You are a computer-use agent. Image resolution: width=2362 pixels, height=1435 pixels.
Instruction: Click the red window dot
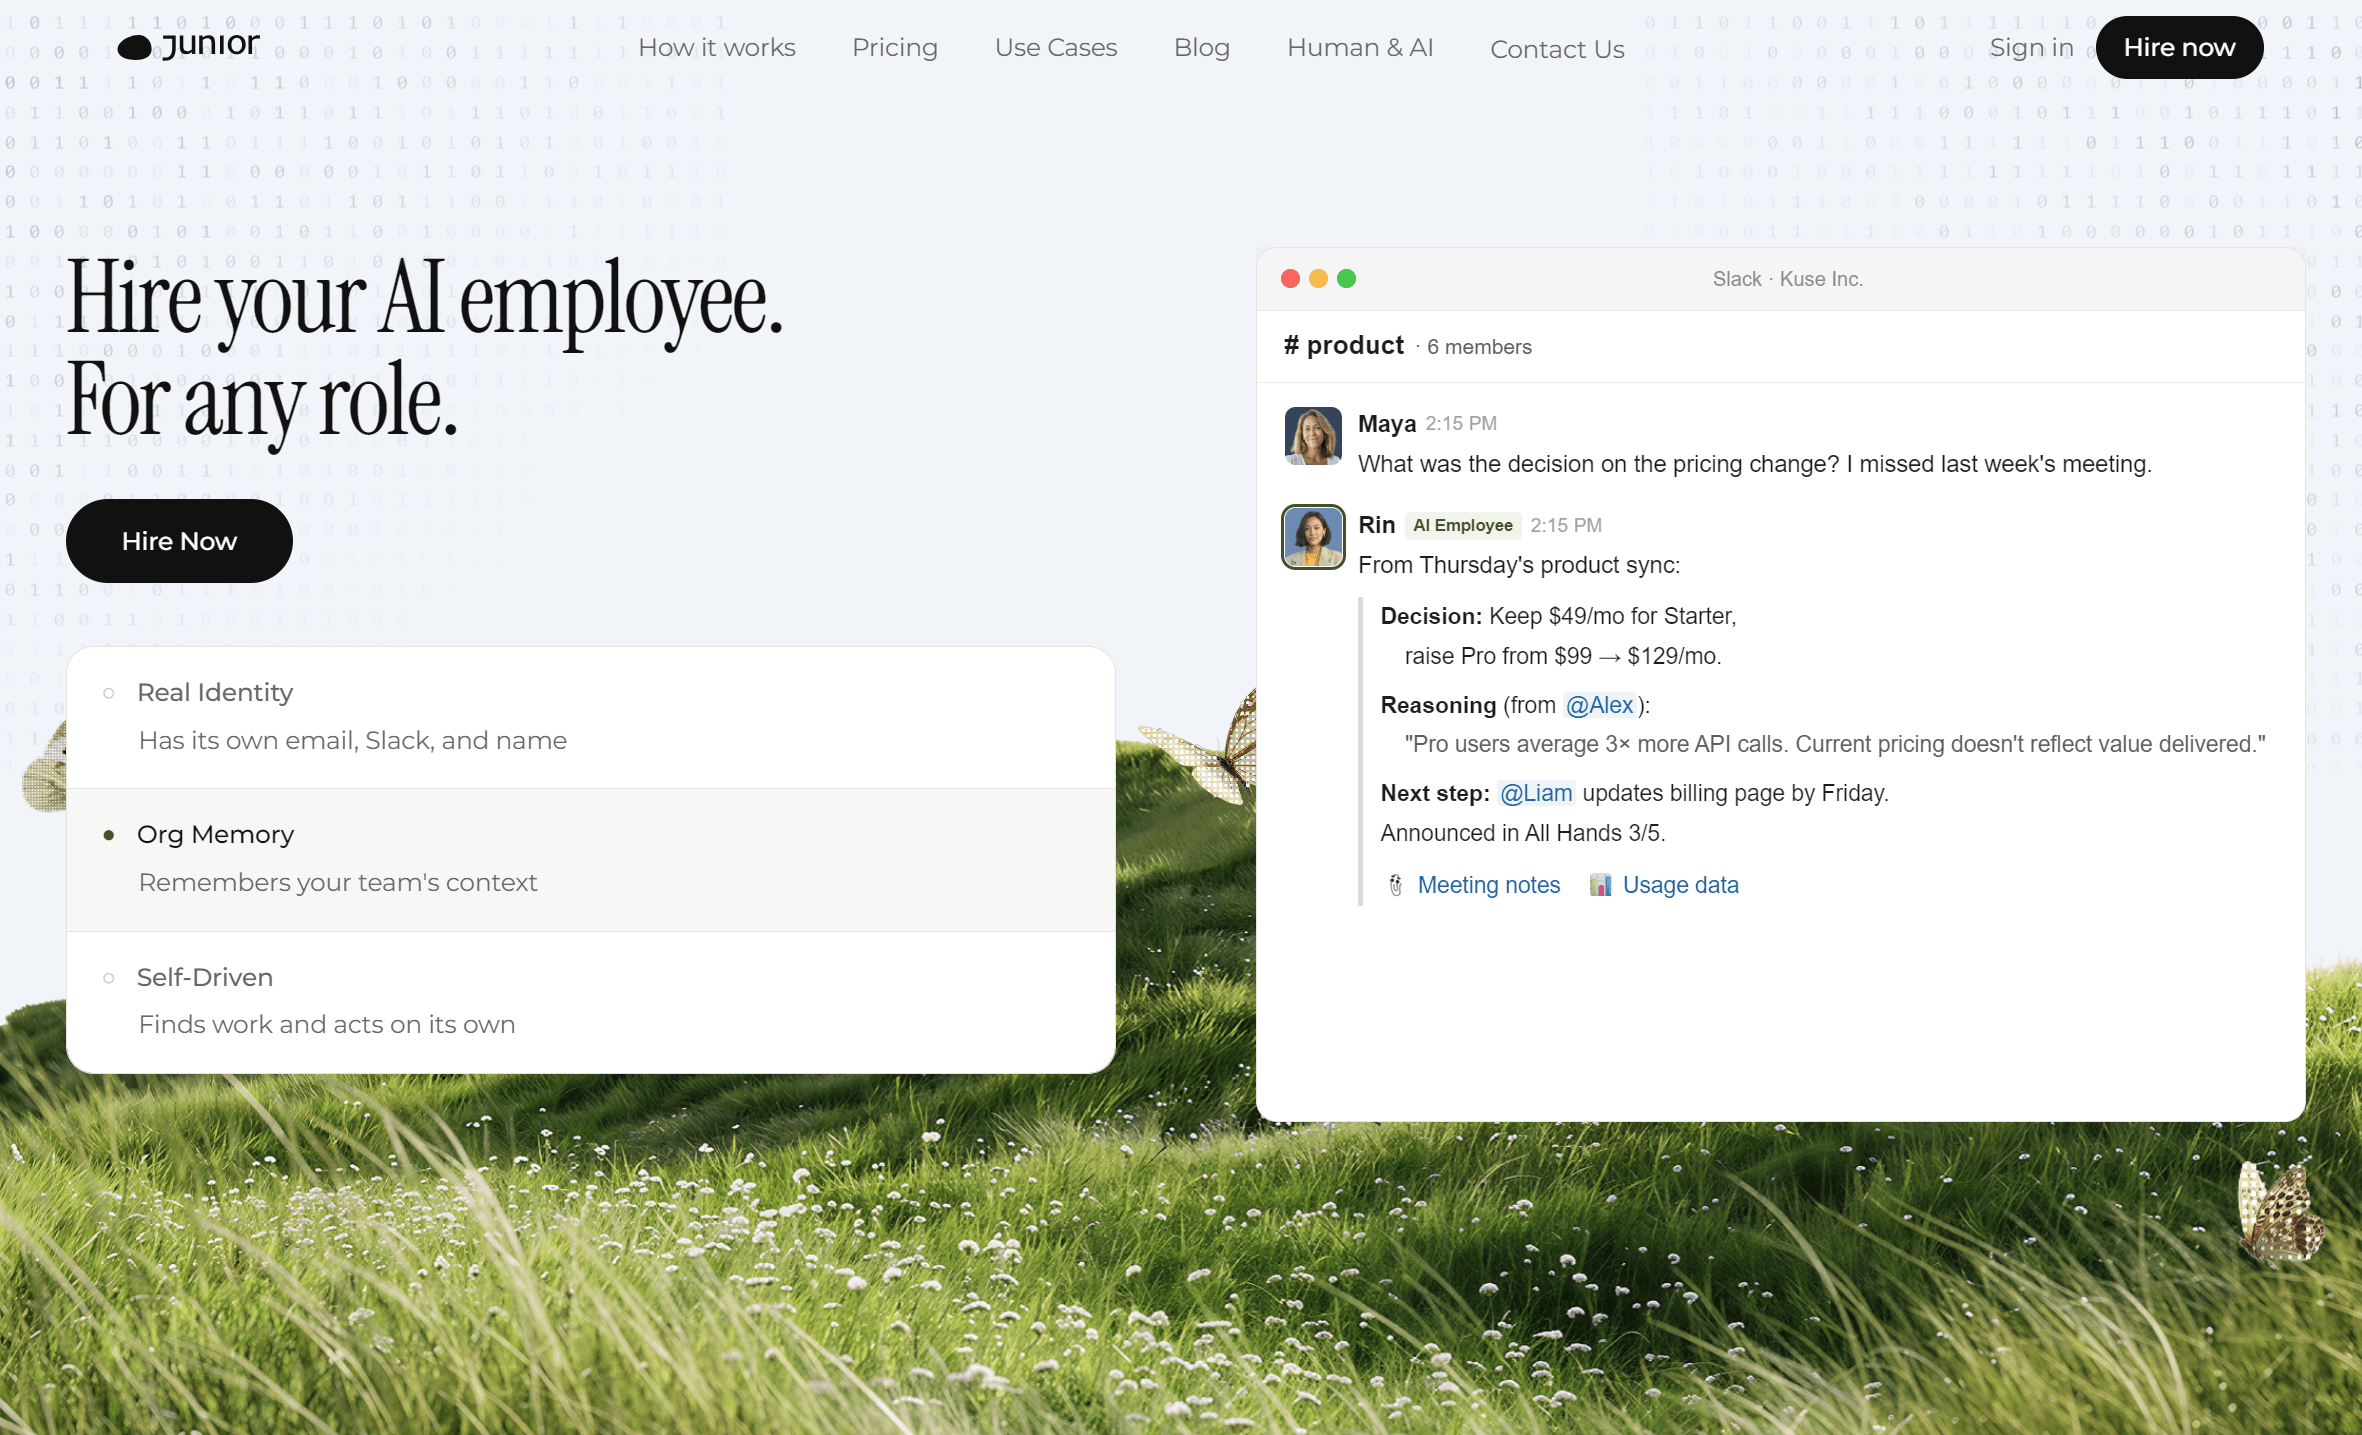pos(1290,279)
